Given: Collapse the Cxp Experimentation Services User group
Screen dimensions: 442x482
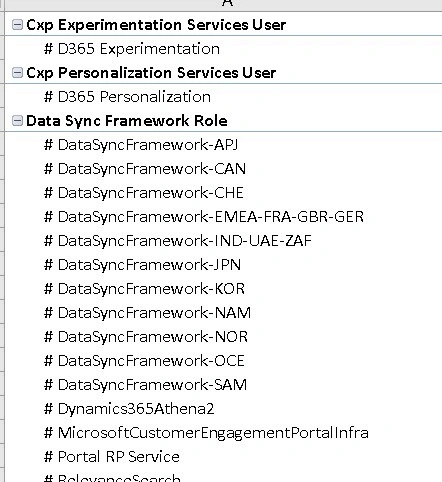Looking at the screenshot, I should [17, 25].
